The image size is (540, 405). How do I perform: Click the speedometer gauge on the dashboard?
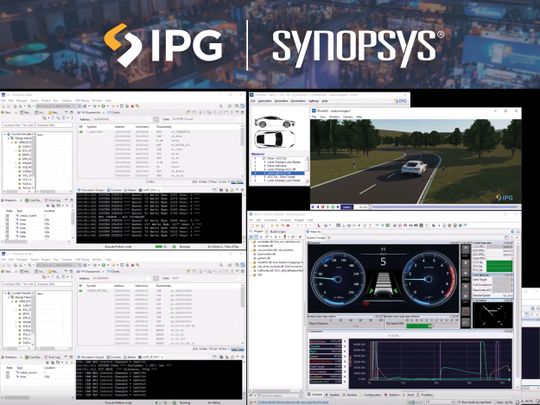click(x=337, y=279)
